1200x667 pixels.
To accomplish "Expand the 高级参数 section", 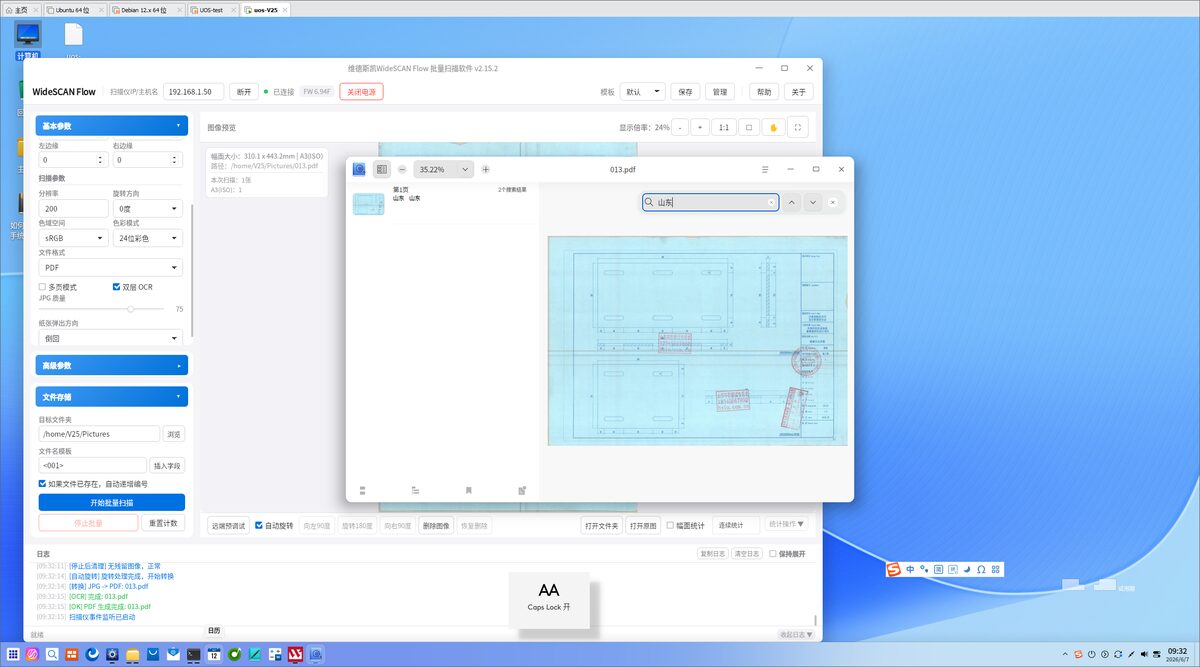I will [112, 366].
